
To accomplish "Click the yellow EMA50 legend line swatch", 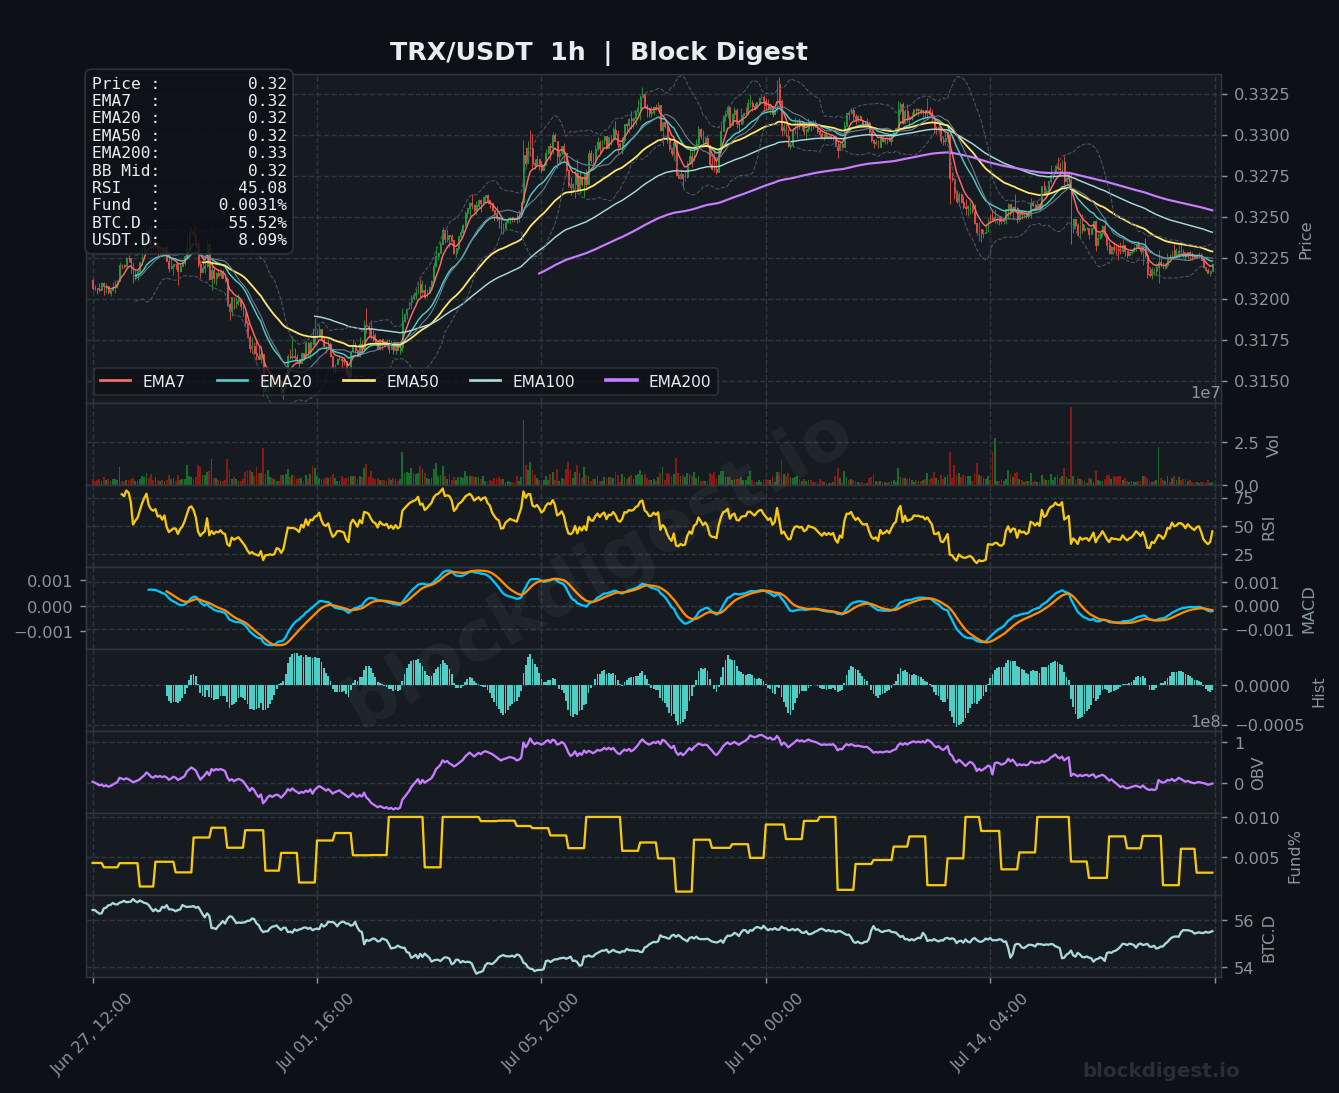I will pos(359,381).
